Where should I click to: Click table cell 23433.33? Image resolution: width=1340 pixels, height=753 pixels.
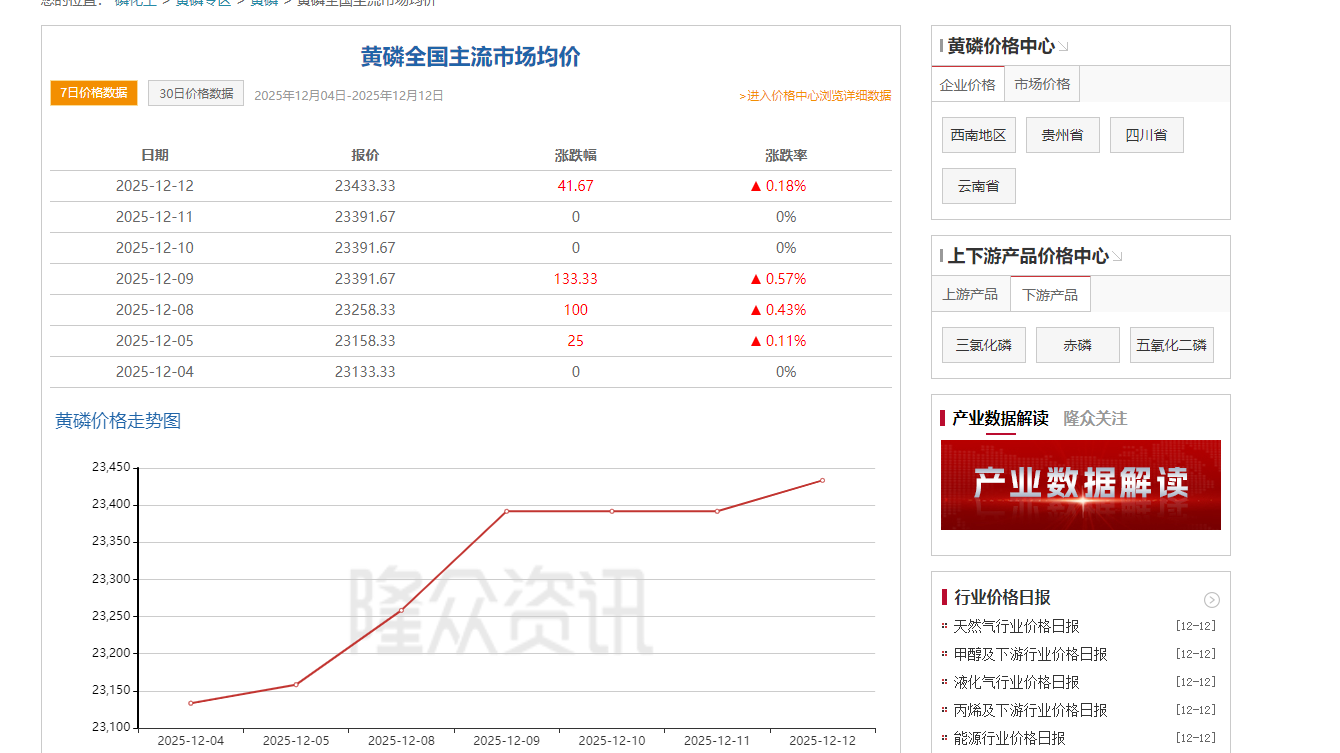(x=365, y=186)
